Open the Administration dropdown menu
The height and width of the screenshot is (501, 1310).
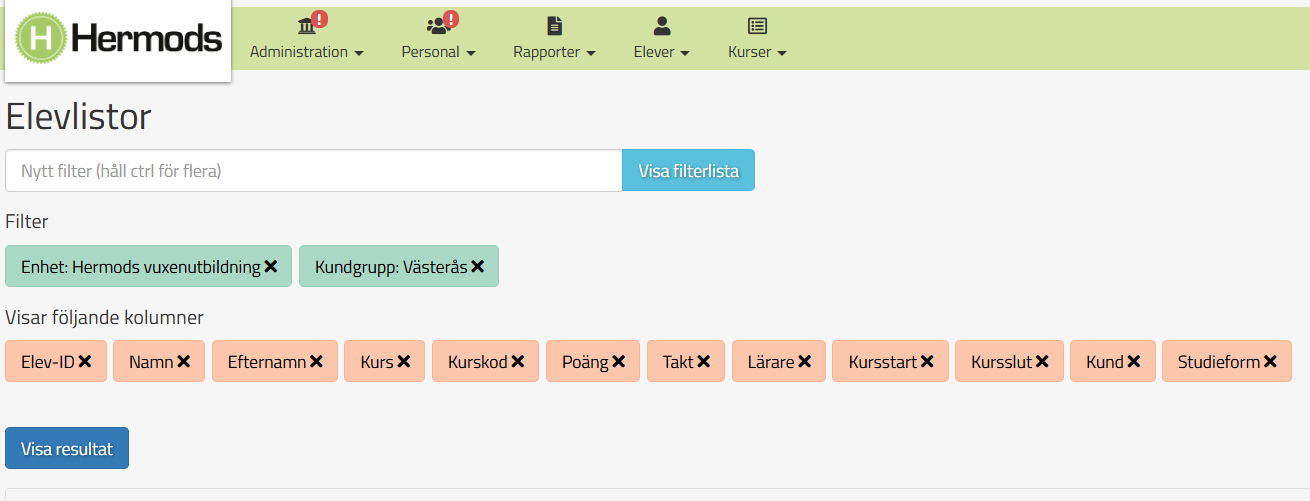306,52
